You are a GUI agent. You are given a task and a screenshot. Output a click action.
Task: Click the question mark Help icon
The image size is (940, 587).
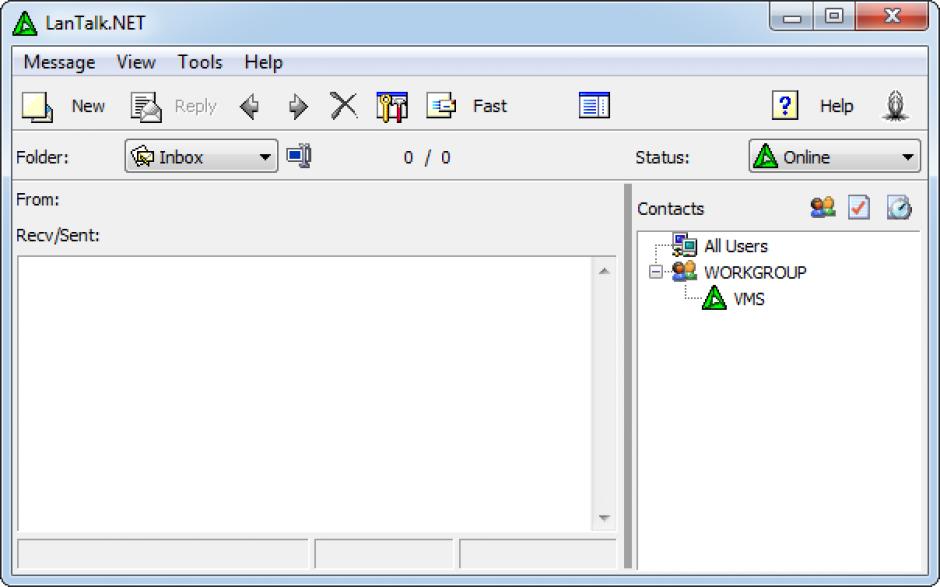[785, 106]
